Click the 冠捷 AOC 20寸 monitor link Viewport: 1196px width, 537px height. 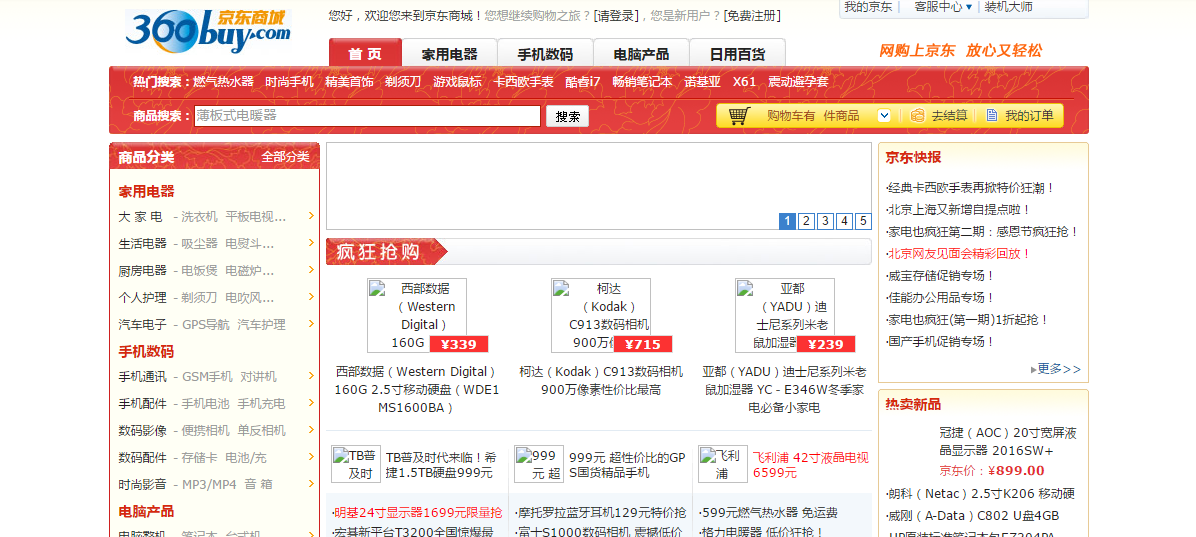pos(1008,442)
